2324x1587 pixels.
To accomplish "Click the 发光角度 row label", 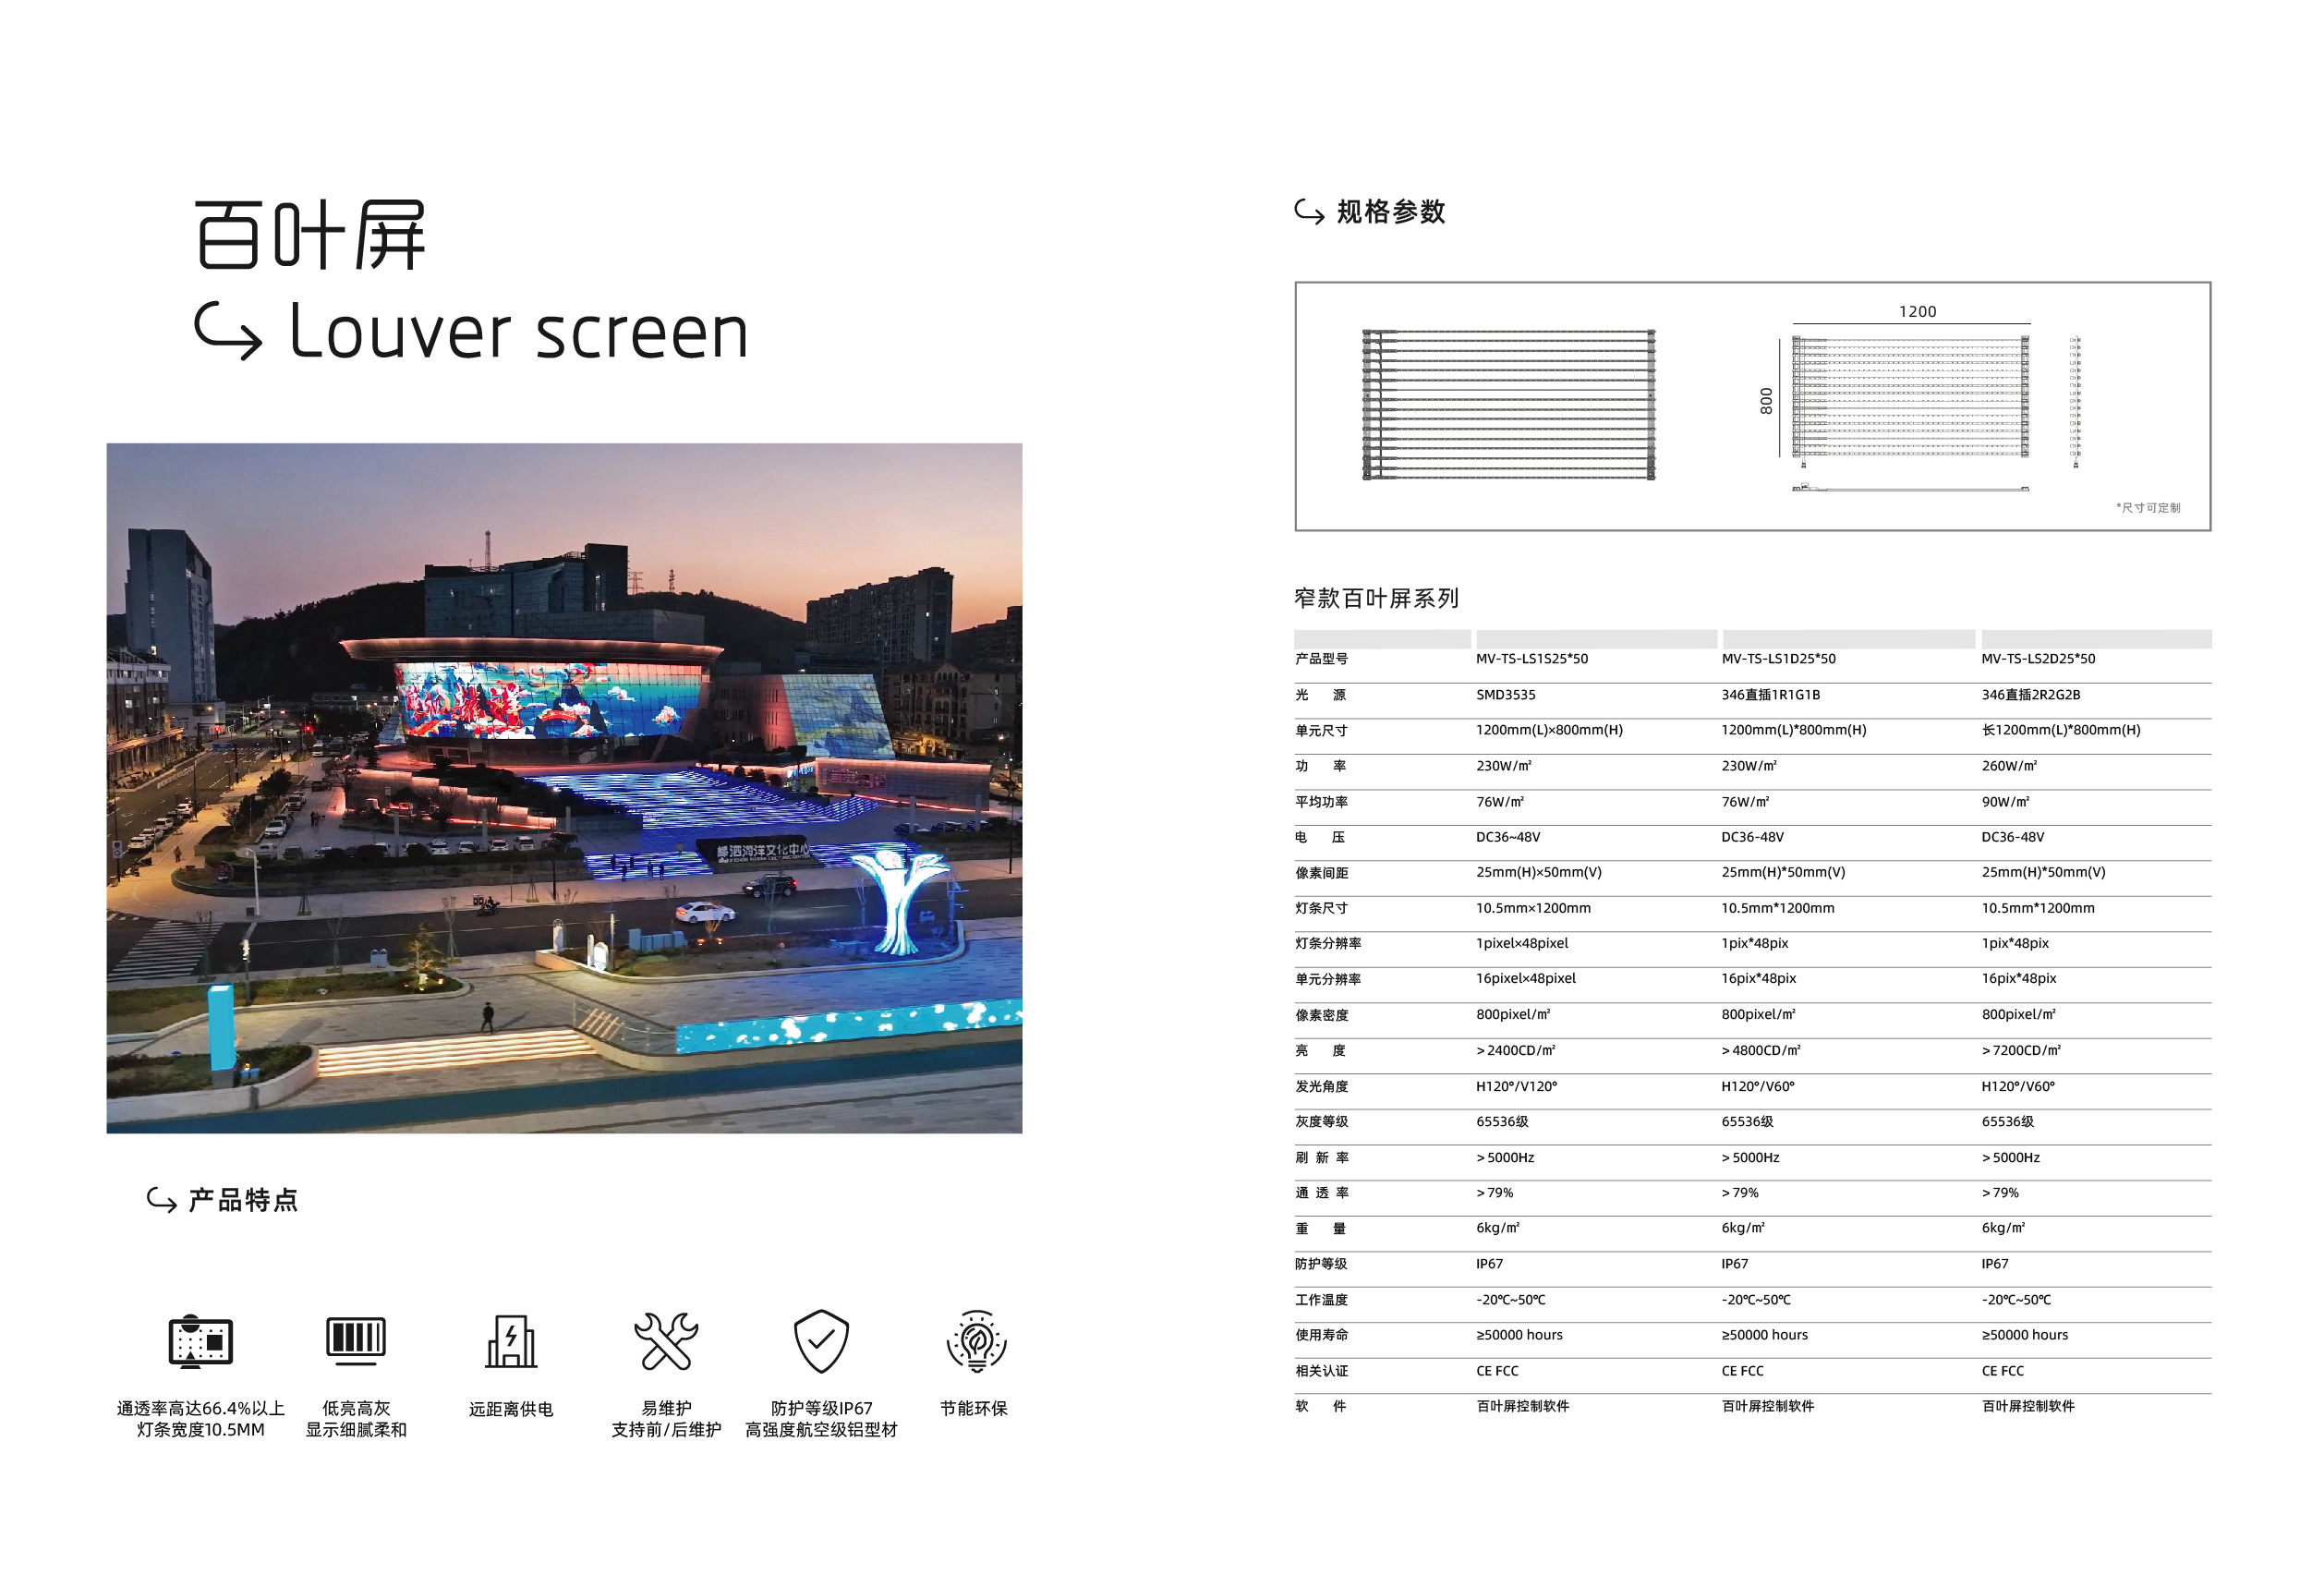I will point(1320,1086).
